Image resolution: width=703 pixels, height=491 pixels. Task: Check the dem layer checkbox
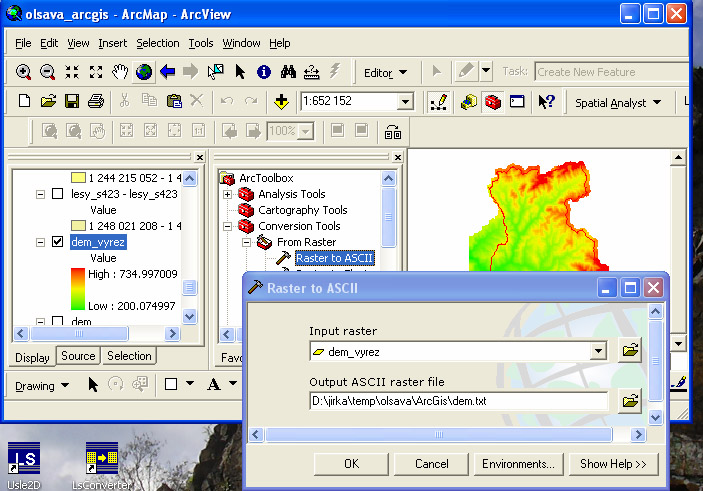[x=57, y=321]
